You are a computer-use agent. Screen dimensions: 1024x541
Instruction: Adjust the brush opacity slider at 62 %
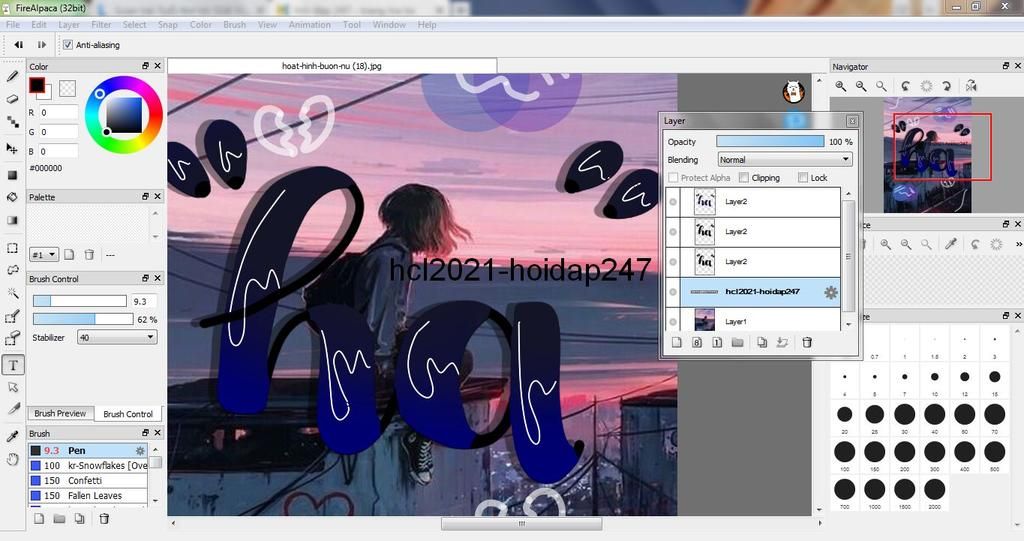coord(83,320)
